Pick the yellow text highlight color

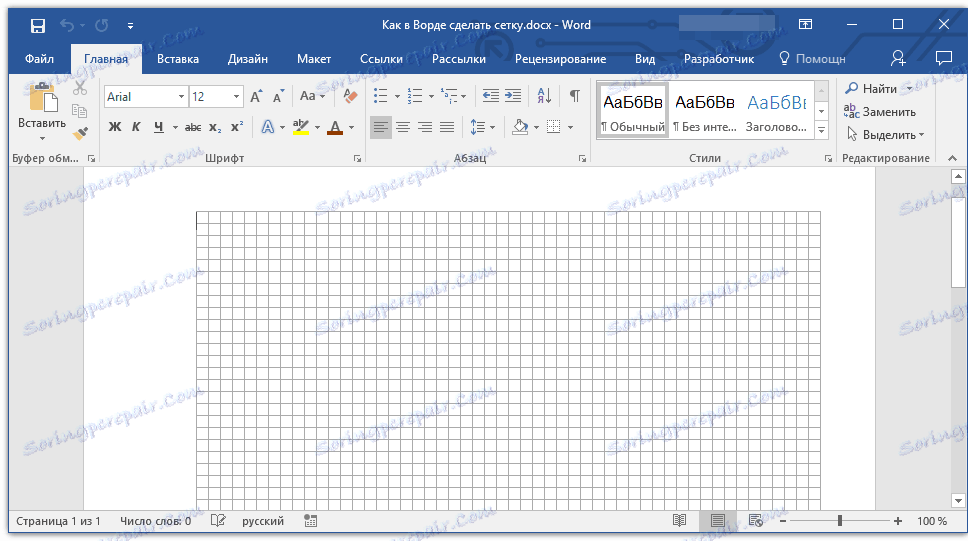click(301, 127)
